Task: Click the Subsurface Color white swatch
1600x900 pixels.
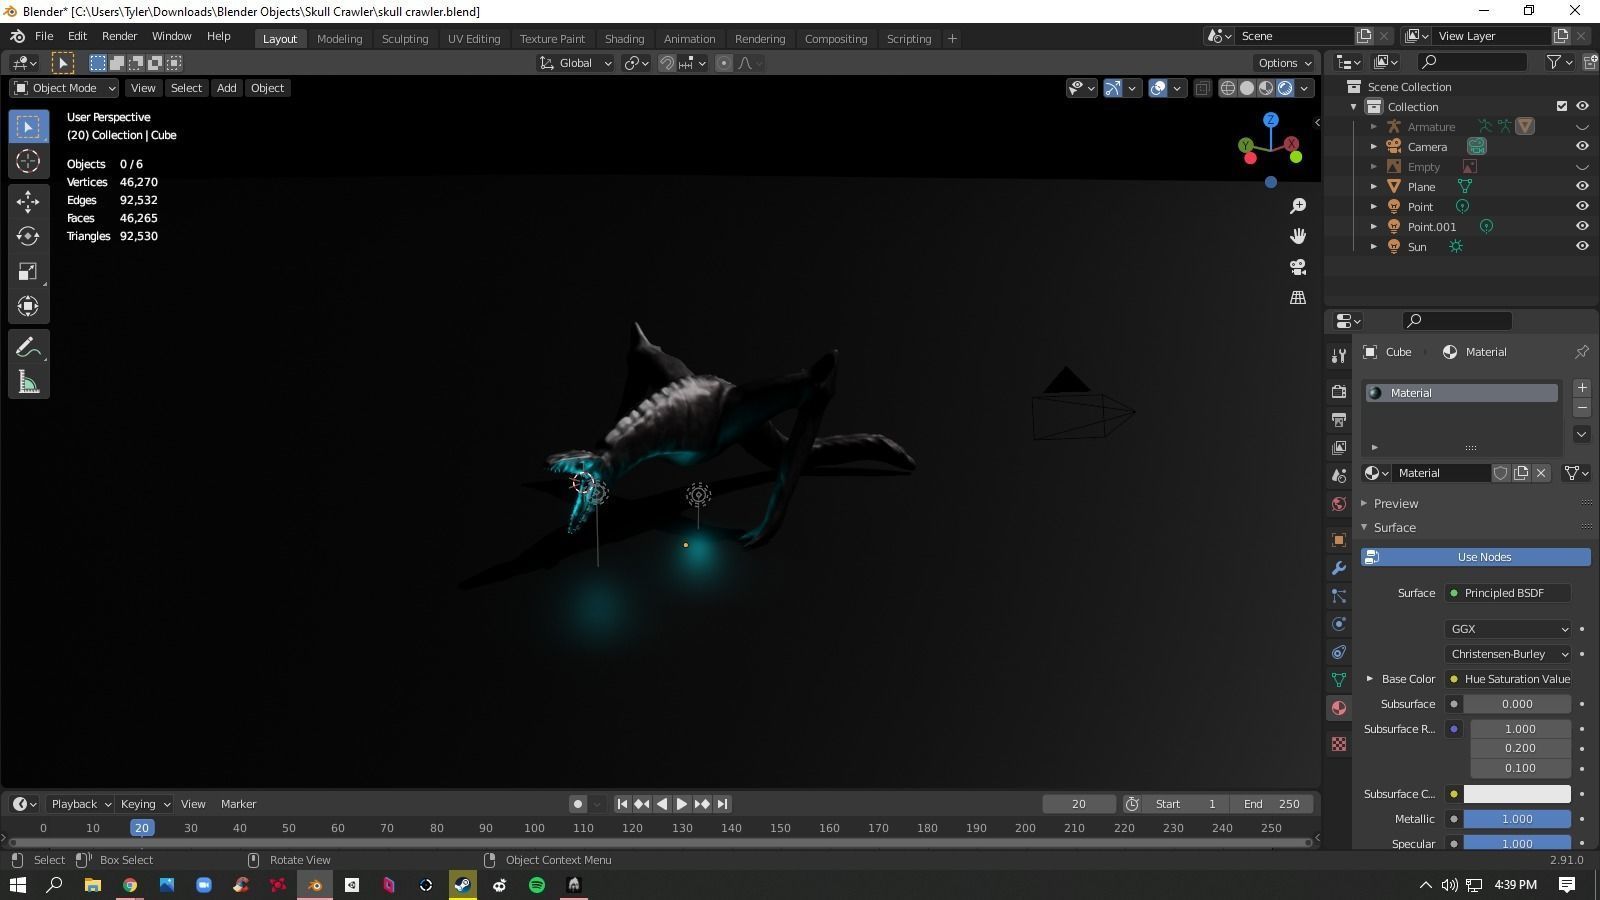Action: pos(1516,794)
